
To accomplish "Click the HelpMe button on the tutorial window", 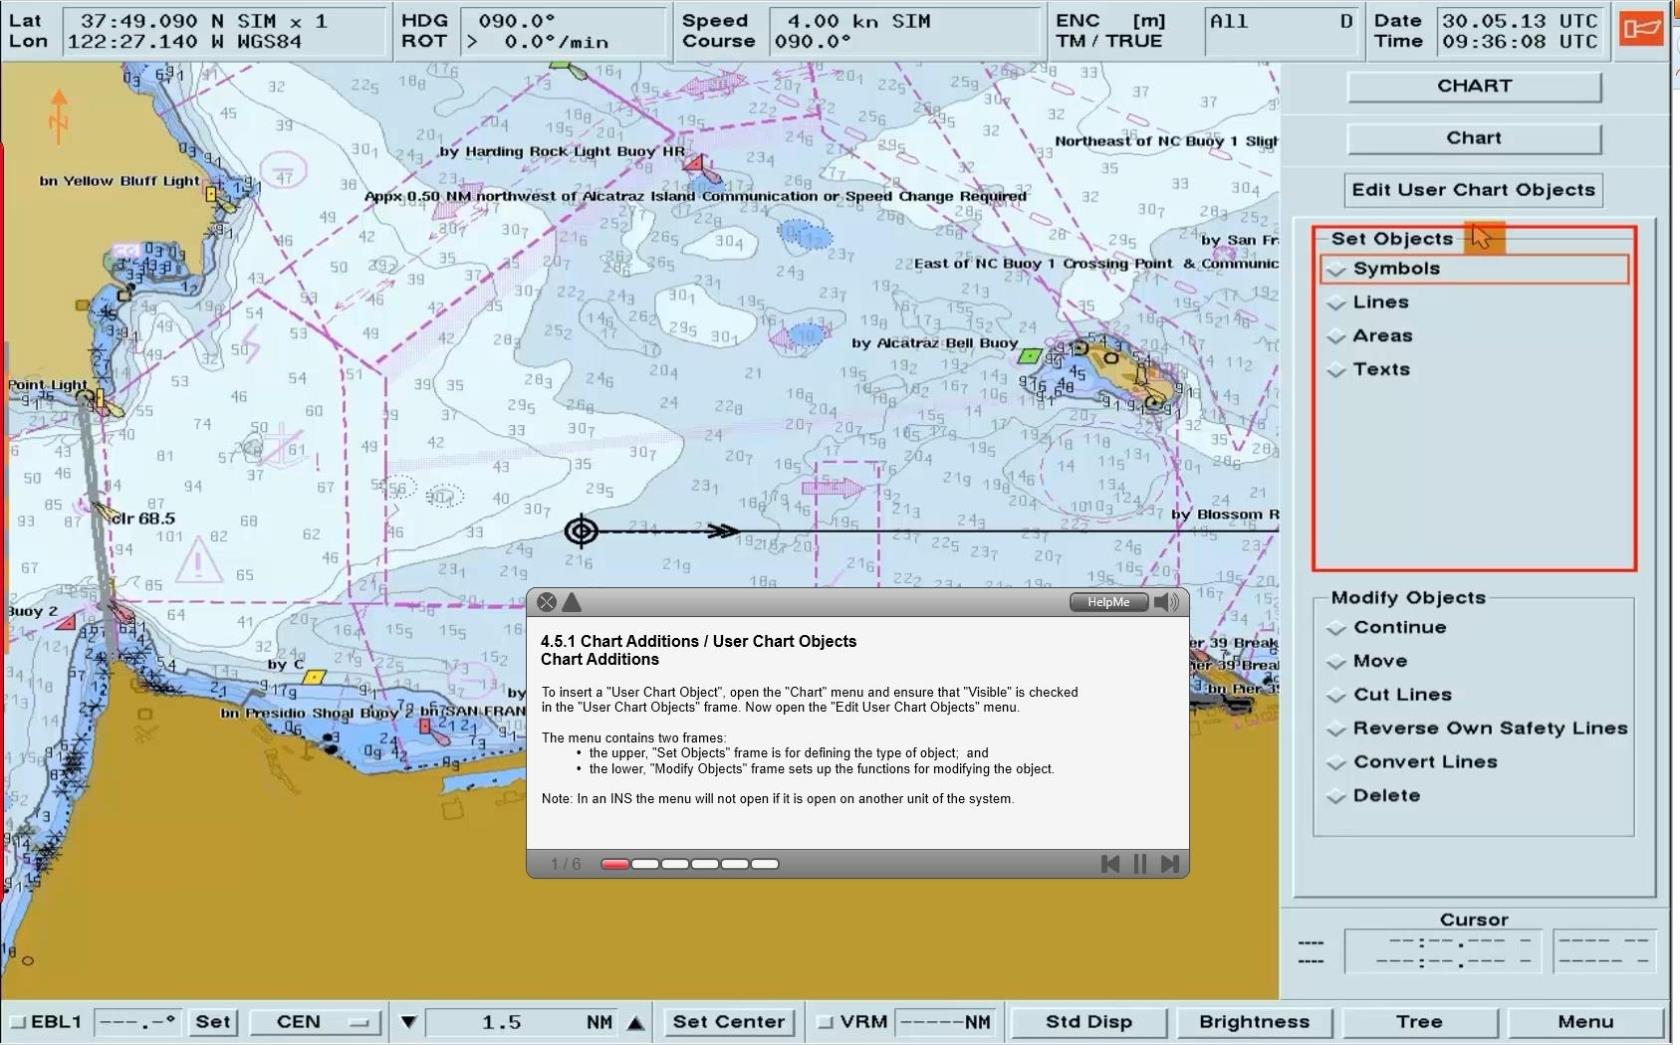I will (x=1107, y=602).
